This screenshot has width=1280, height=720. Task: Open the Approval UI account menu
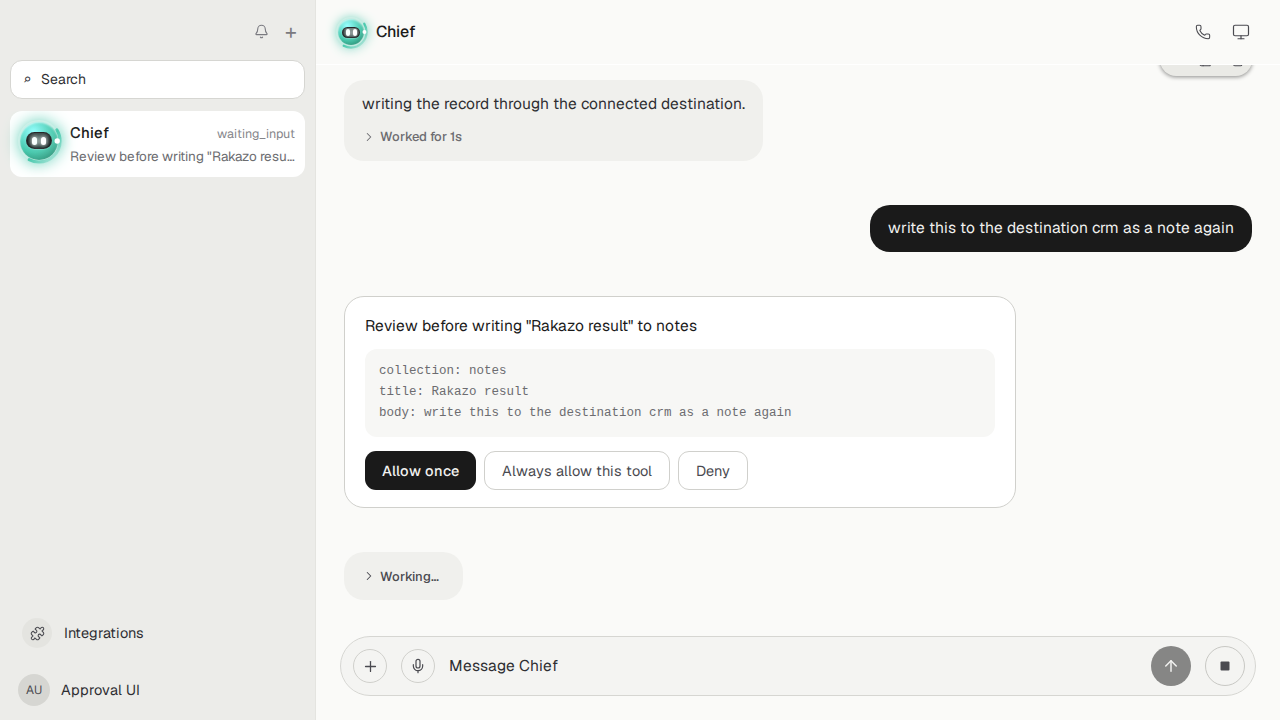coord(80,690)
